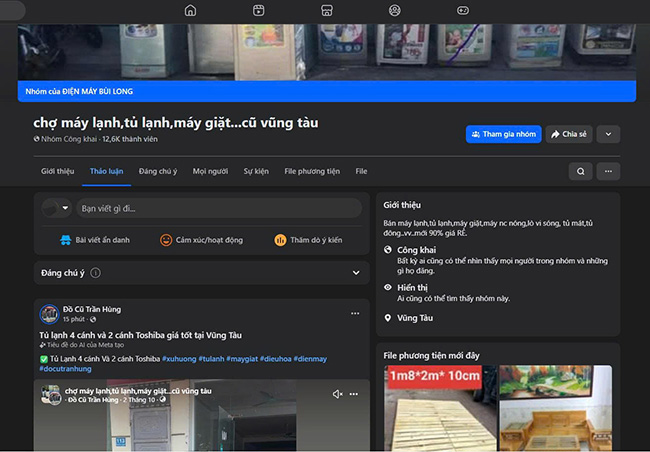This screenshot has height=452, width=650.
Task: Switch to the Sự kiện tab
Action: pos(256,171)
